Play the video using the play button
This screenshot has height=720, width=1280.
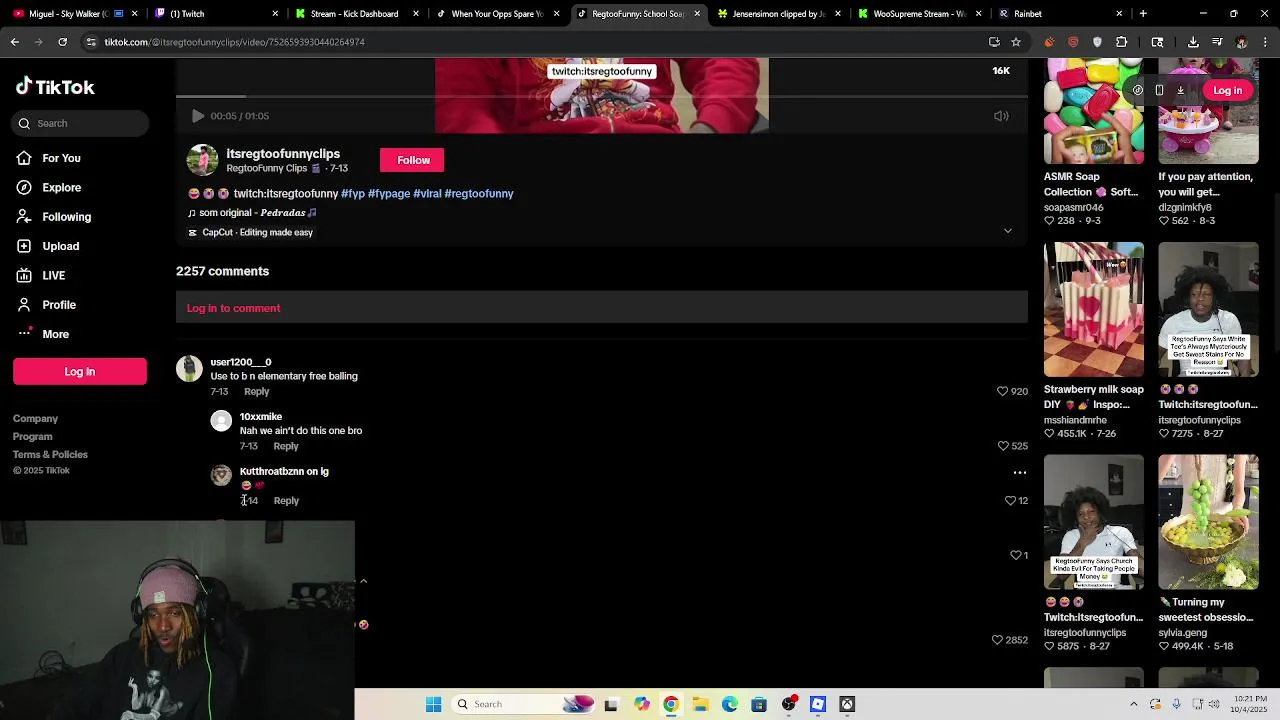[x=197, y=116]
